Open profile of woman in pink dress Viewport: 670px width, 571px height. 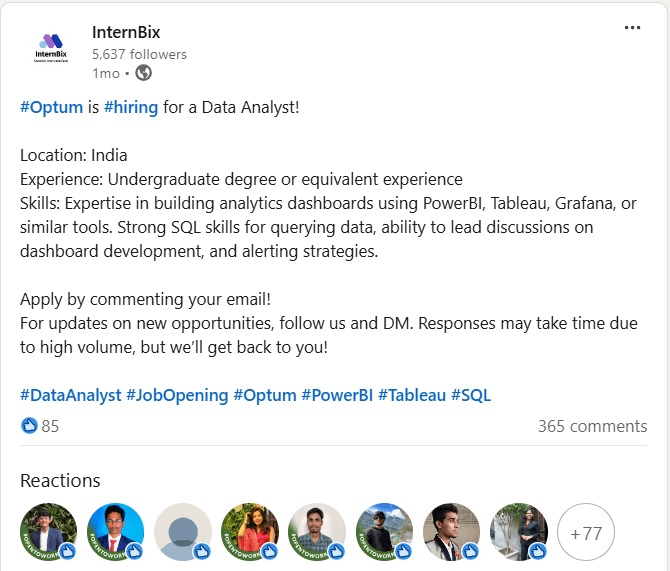(x=250, y=532)
